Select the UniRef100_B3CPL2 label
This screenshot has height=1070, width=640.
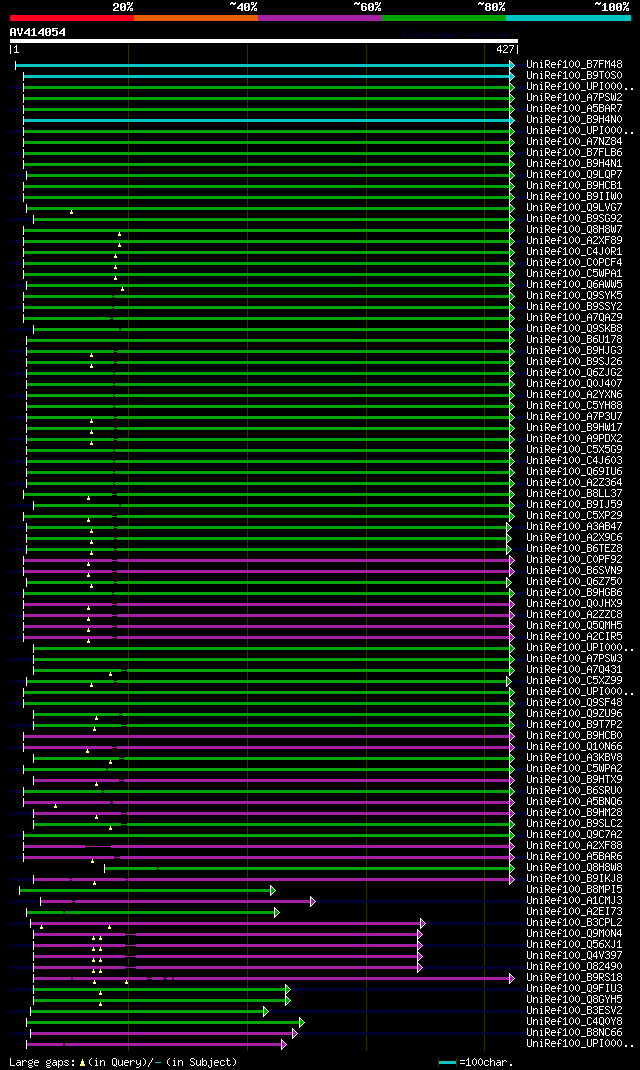click(x=574, y=923)
